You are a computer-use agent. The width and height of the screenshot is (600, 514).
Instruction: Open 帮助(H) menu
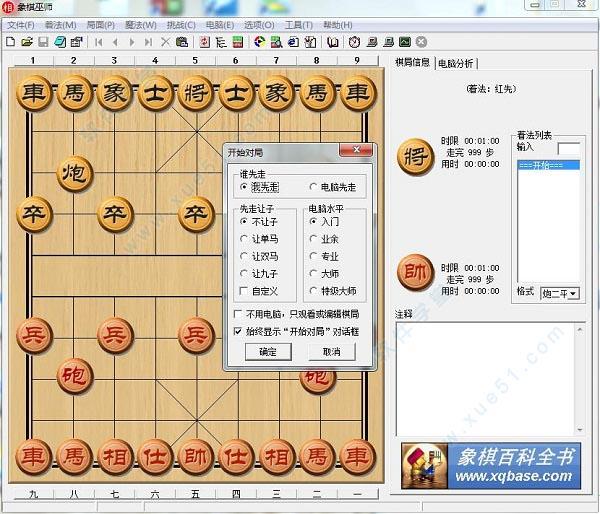[338, 25]
